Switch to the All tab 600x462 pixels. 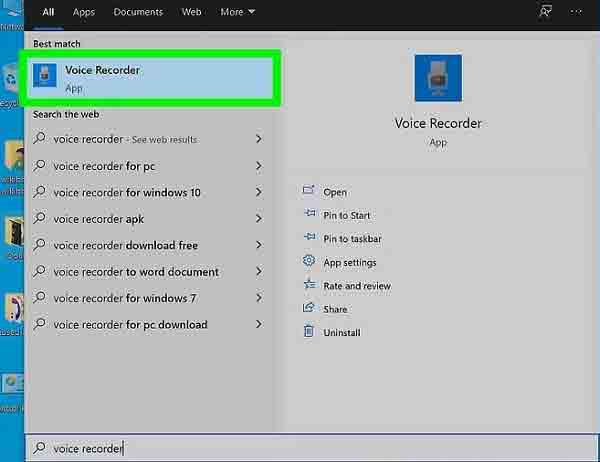[x=48, y=12]
